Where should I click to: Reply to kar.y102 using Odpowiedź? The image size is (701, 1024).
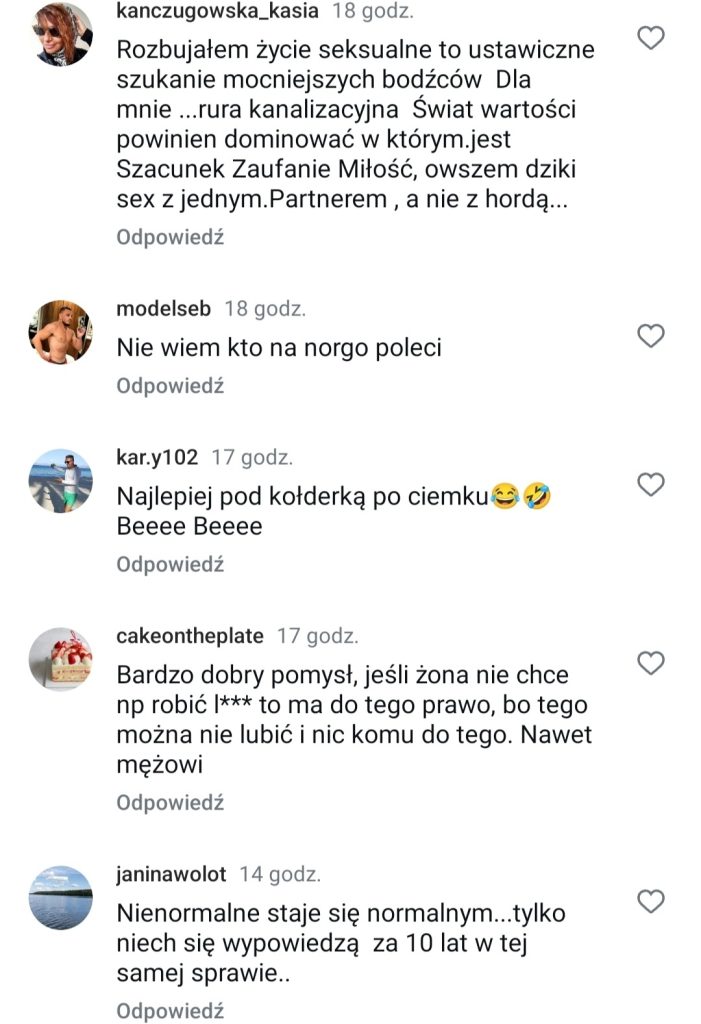point(169,564)
